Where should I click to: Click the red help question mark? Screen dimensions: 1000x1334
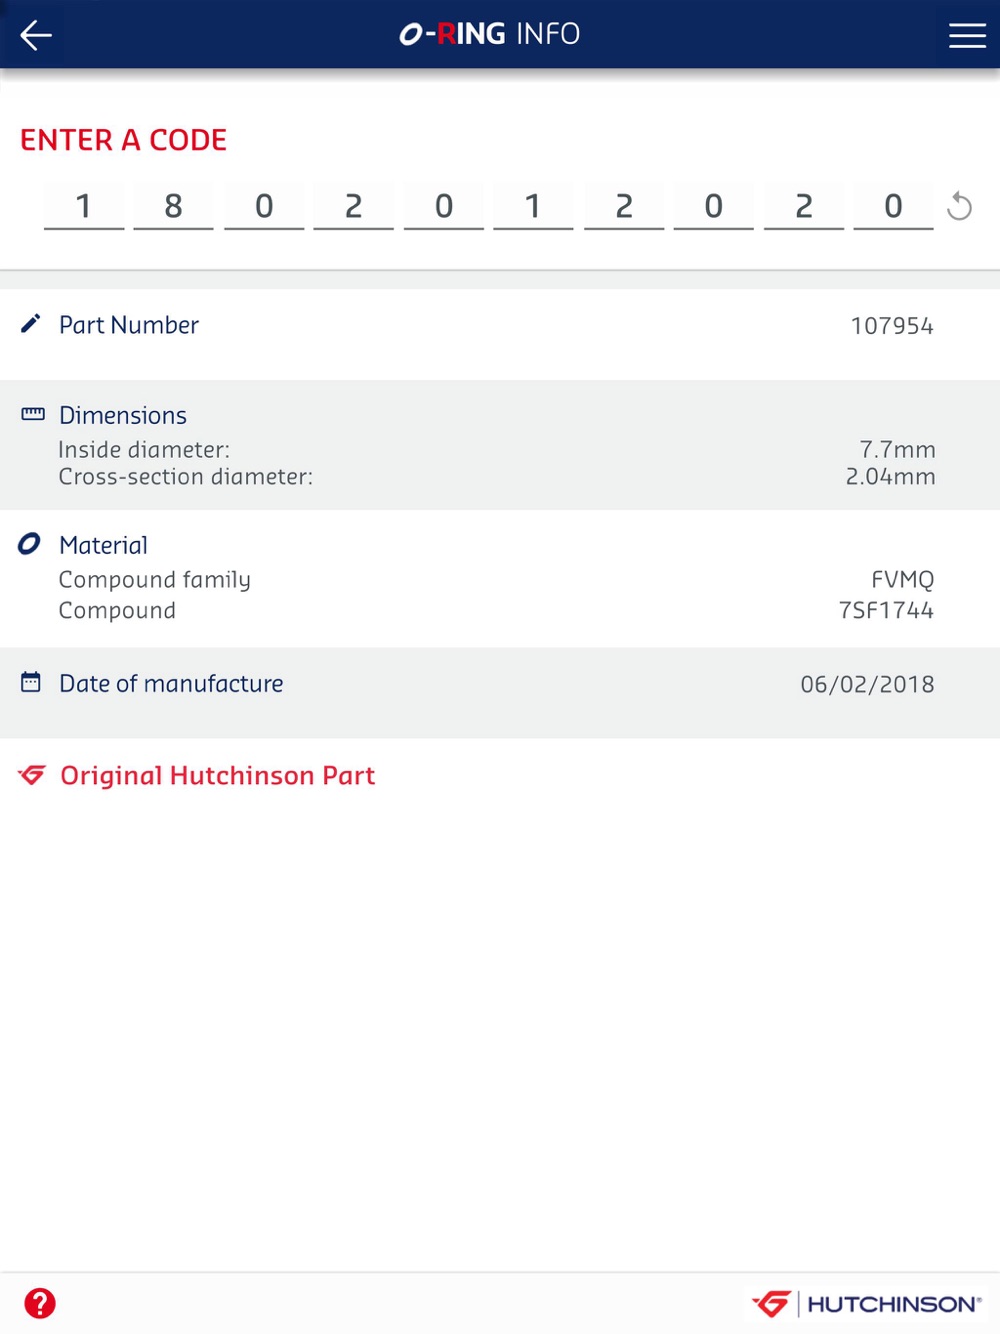point(40,1303)
